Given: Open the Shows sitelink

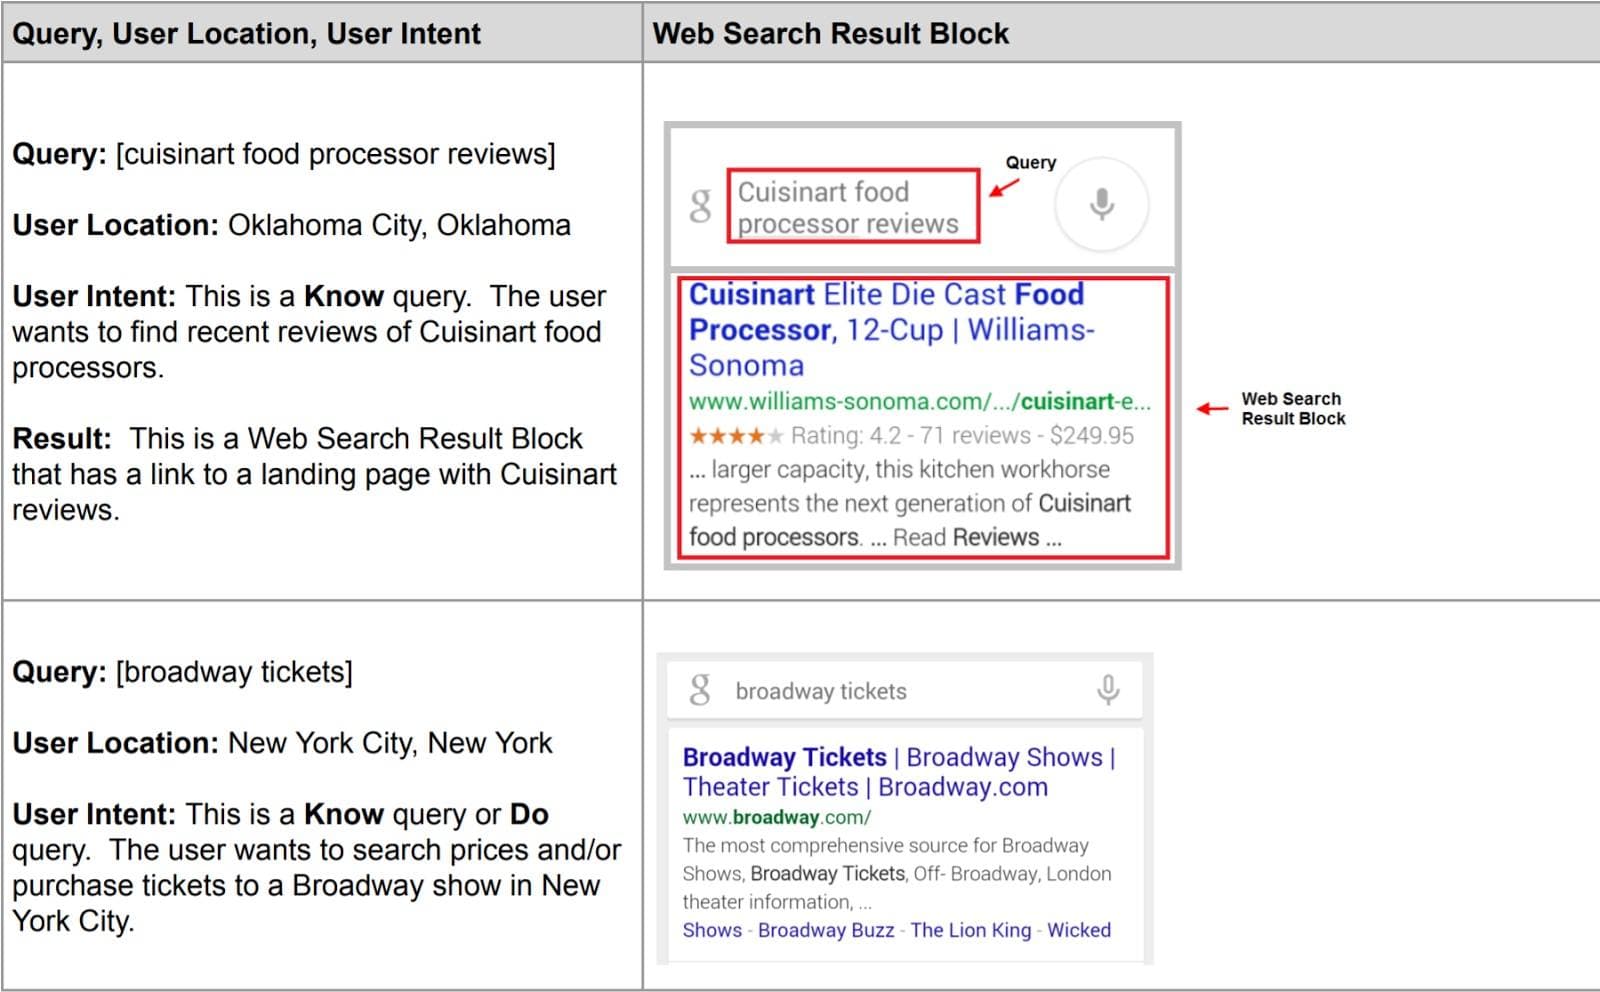Looking at the screenshot, I should point(712,930).
